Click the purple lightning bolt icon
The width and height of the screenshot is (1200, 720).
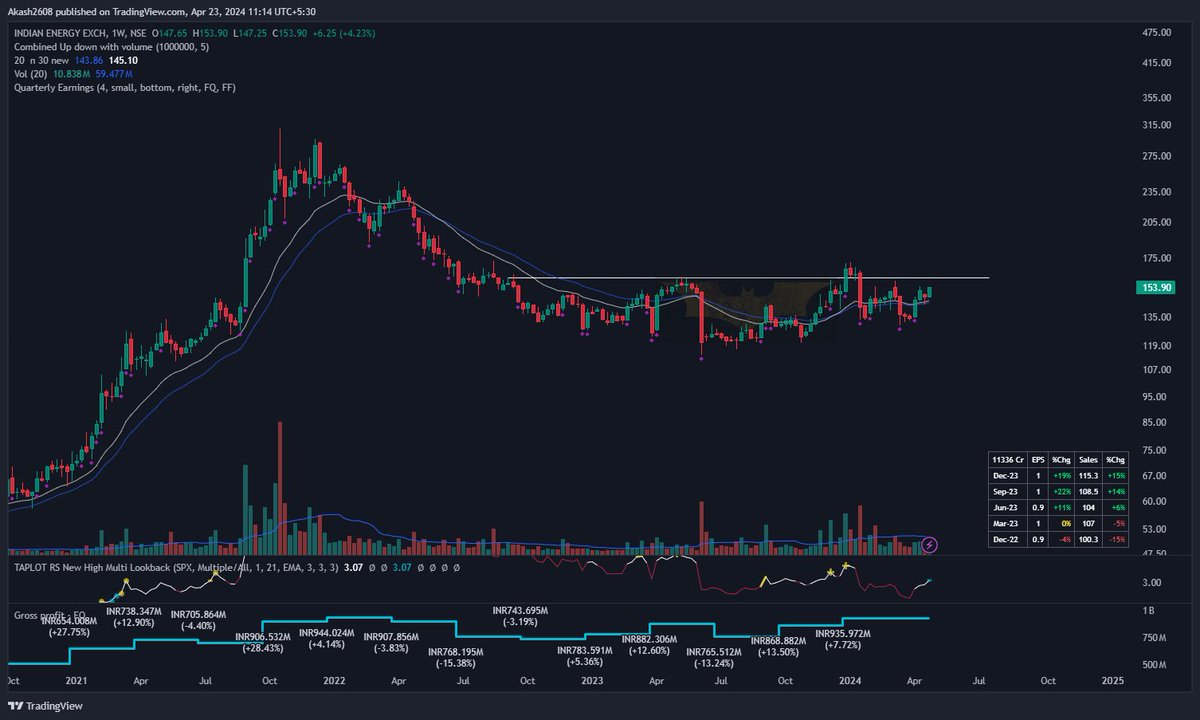[x=930, y=545]
